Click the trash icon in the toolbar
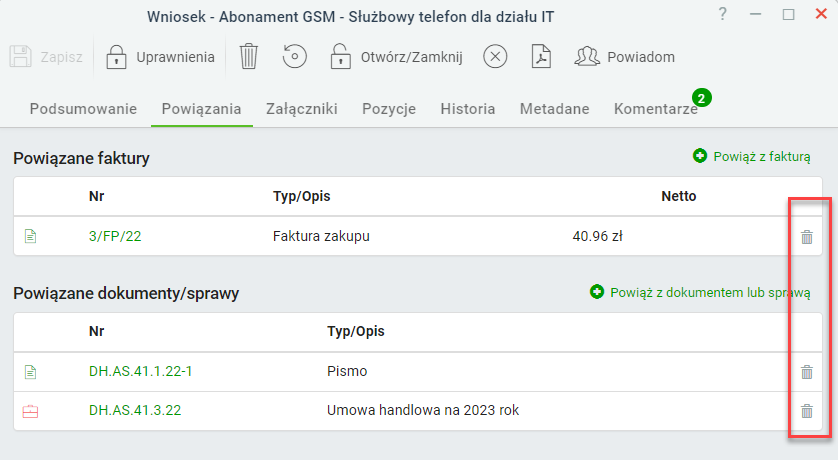The width and height of the screenshot is (838, 460). pos(249,57)
